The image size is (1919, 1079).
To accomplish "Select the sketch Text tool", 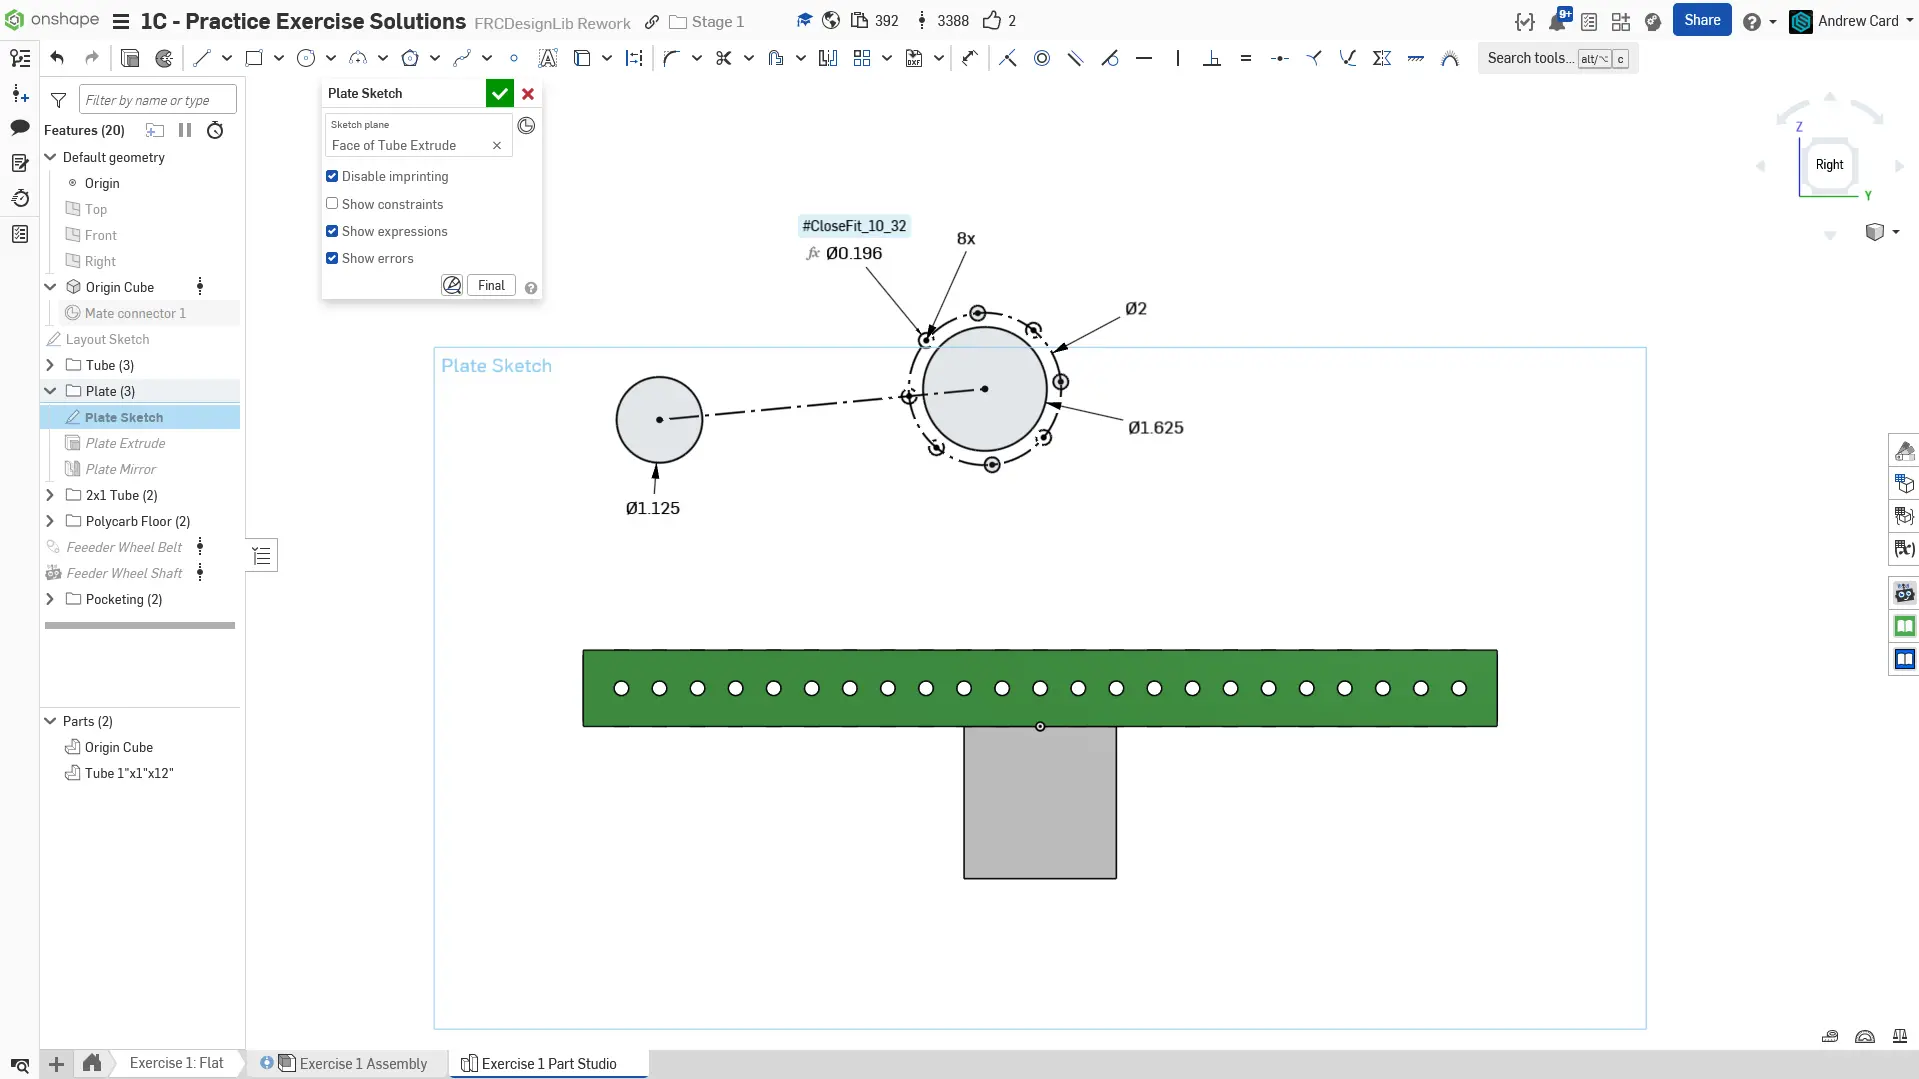I will pyautogui.click(x=547, y=58).
